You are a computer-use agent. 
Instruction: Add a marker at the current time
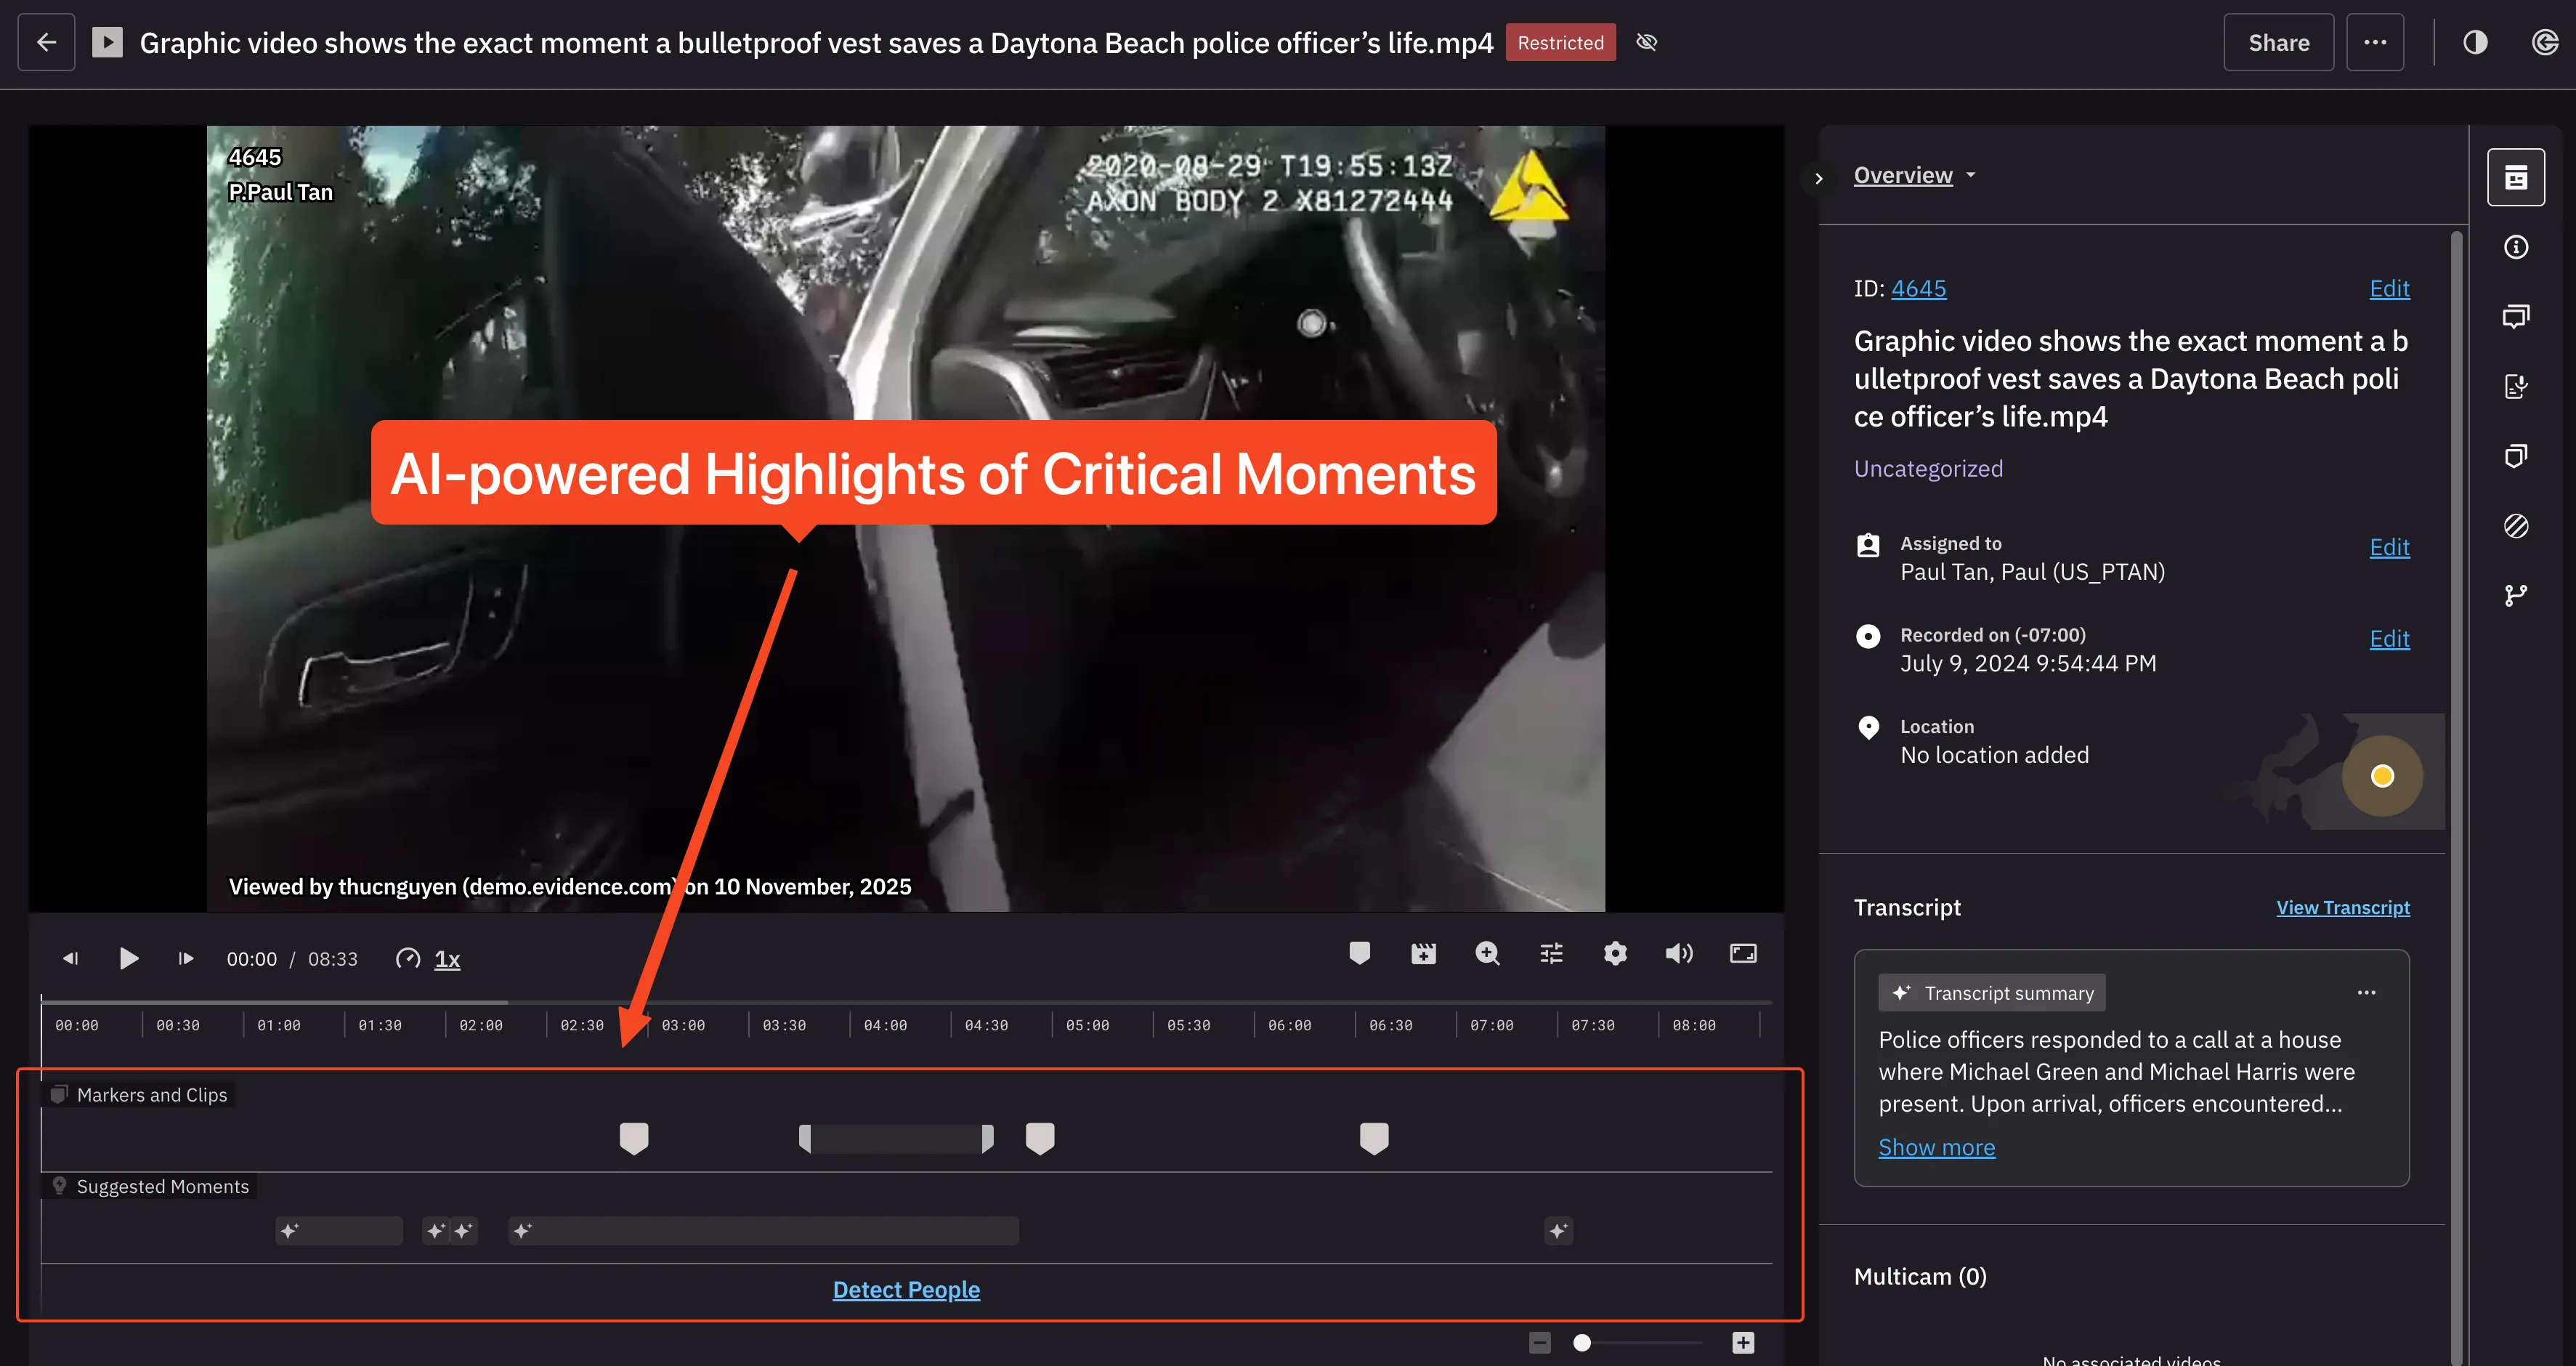click(x=1360, y=953)
